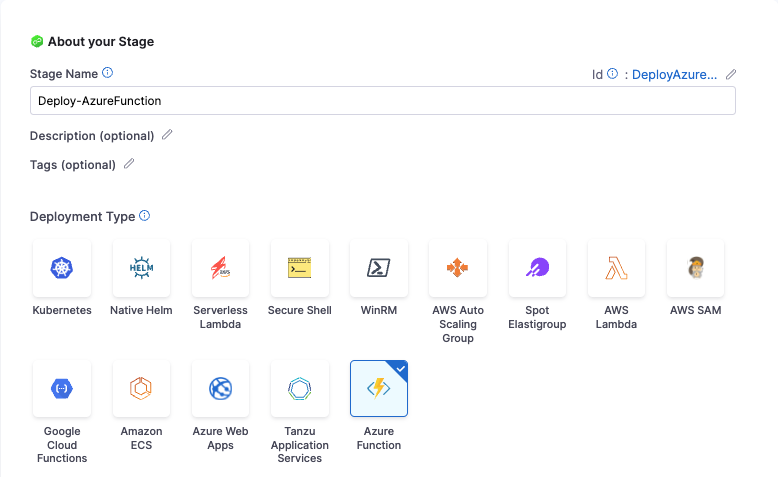Select AWS Auto Scaling Group card

pos(458,268)
